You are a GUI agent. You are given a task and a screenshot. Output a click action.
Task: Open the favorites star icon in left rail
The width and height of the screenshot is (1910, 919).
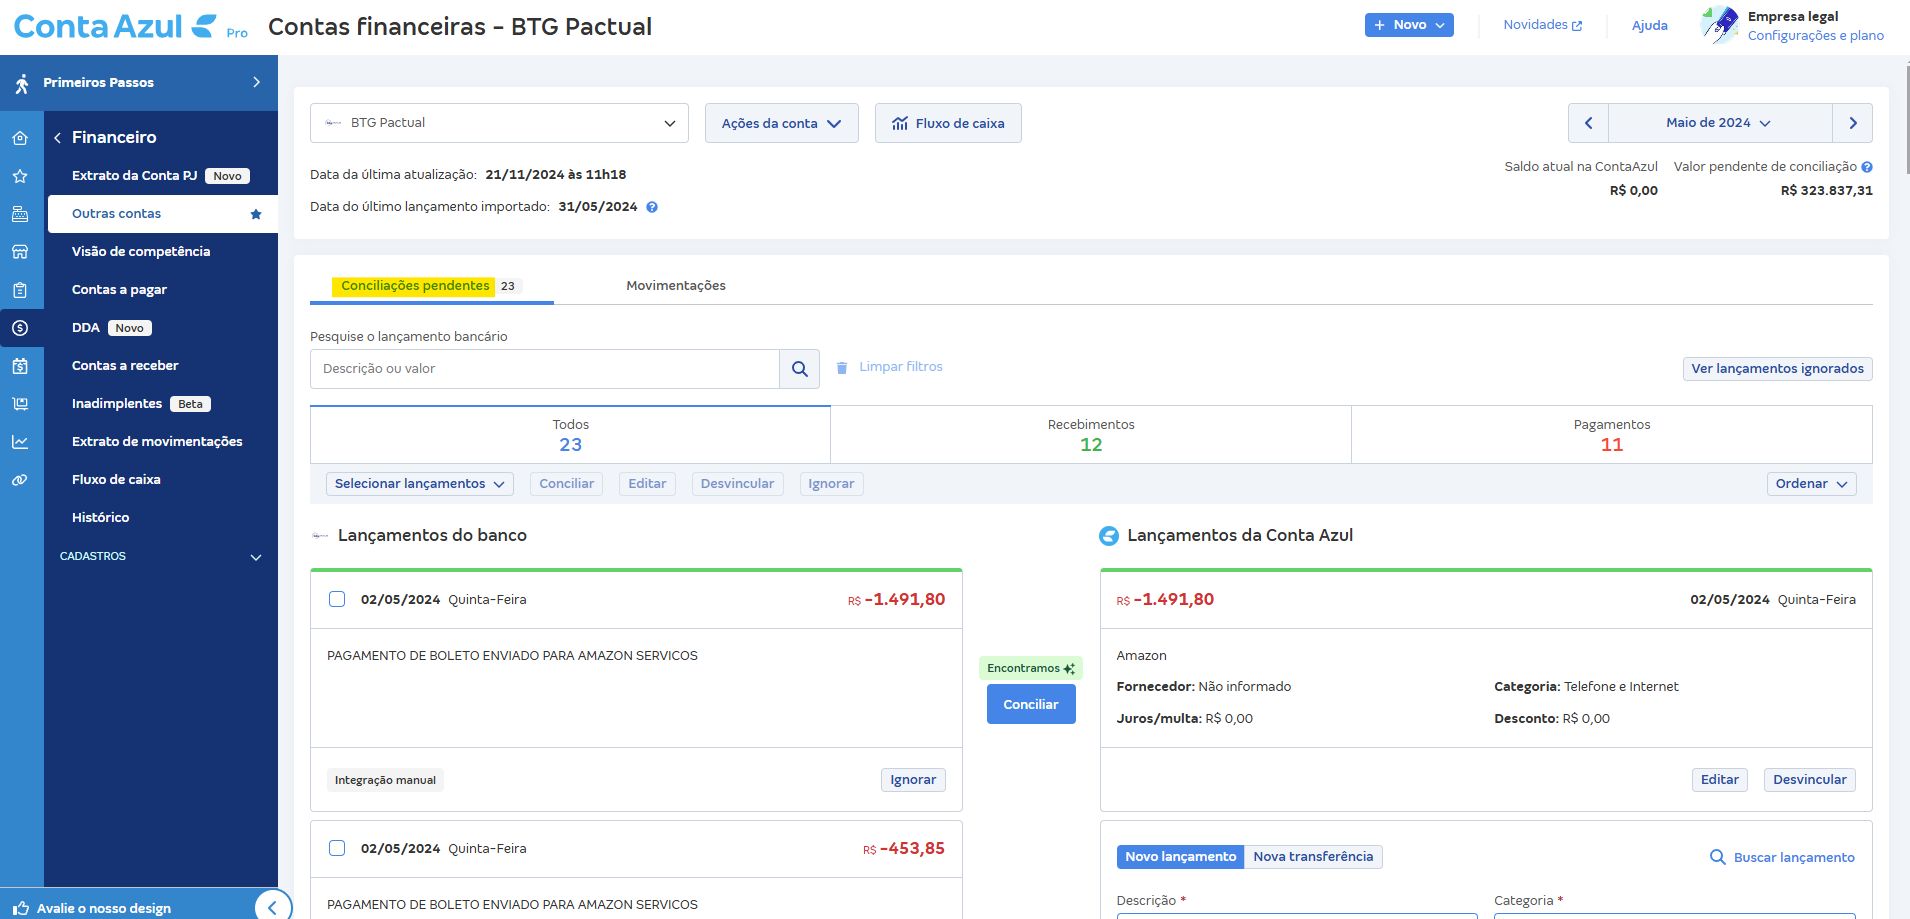20,176
